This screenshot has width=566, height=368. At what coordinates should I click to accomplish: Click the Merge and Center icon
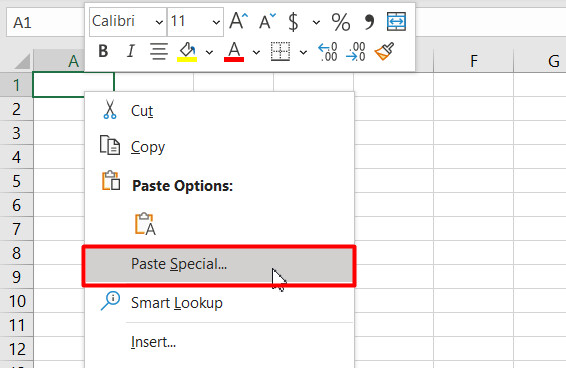(396, 21)
